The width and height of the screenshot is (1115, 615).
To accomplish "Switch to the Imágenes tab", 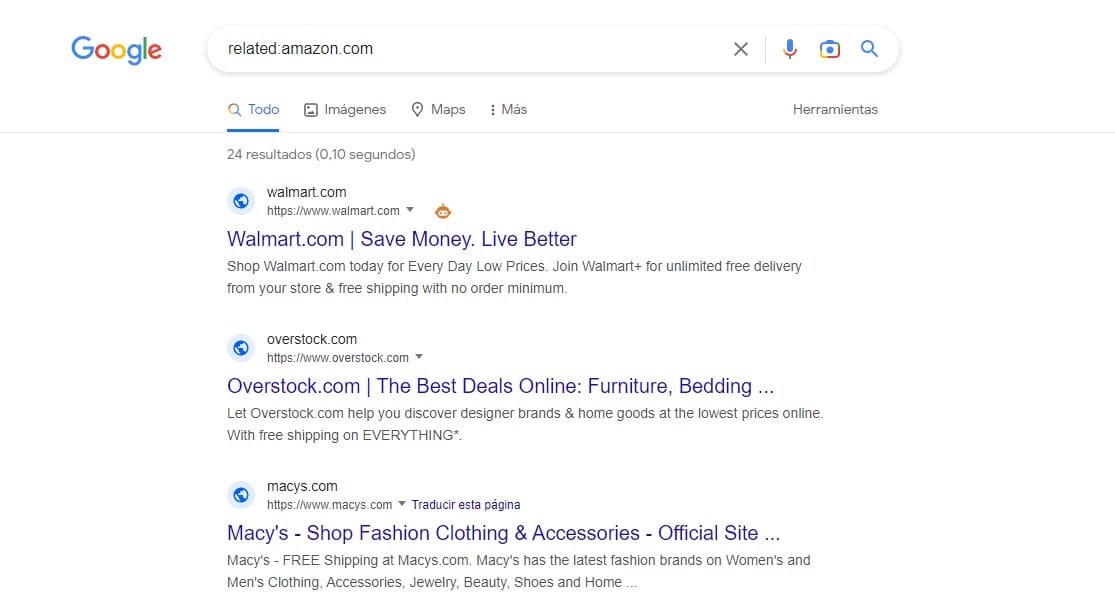I will click(x=344, y=109).
